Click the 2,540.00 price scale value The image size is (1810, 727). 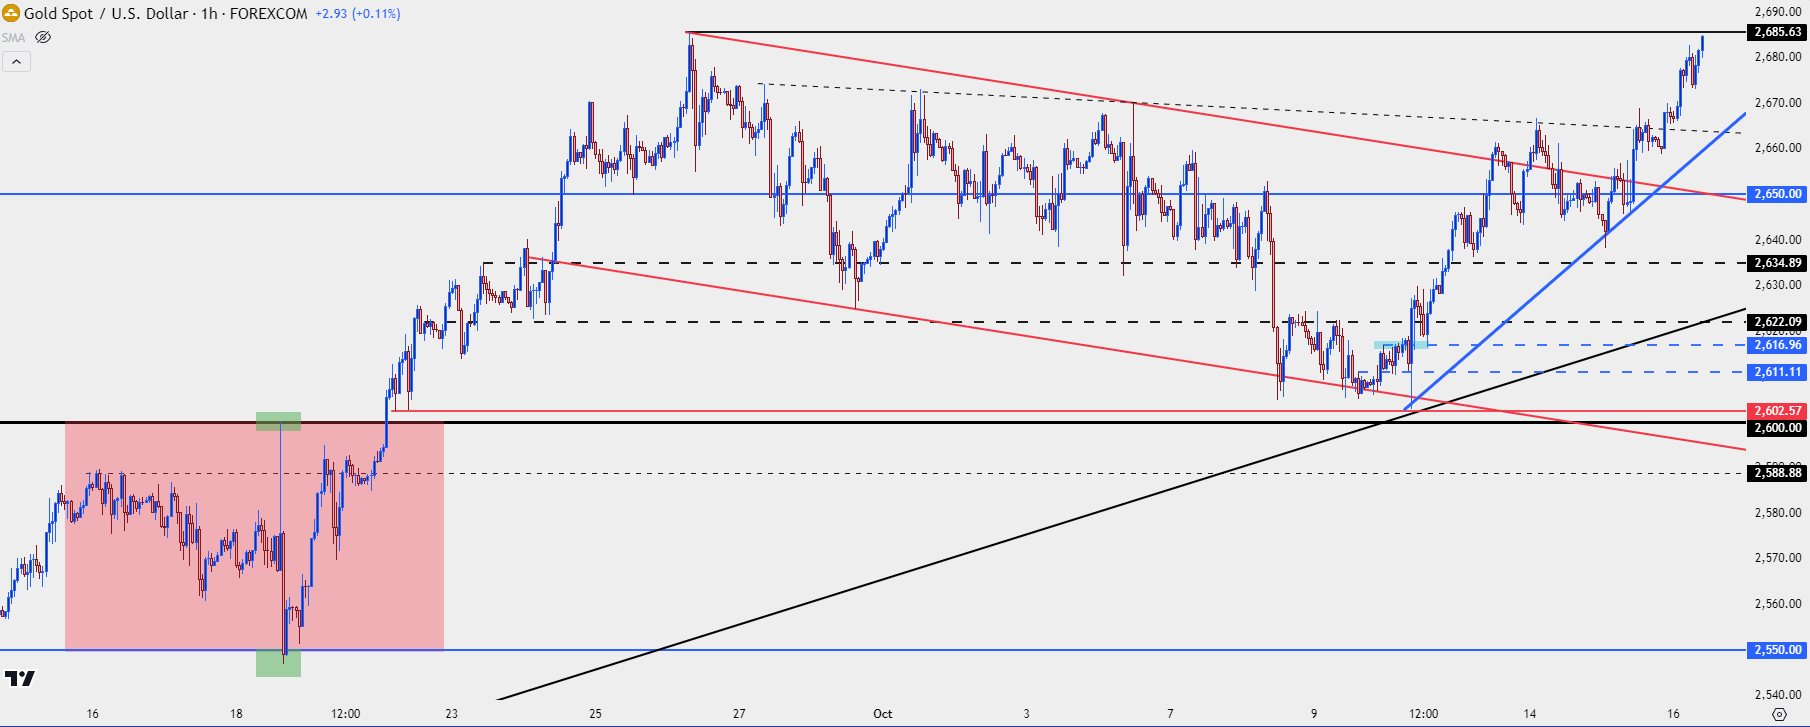point(1777,694)
